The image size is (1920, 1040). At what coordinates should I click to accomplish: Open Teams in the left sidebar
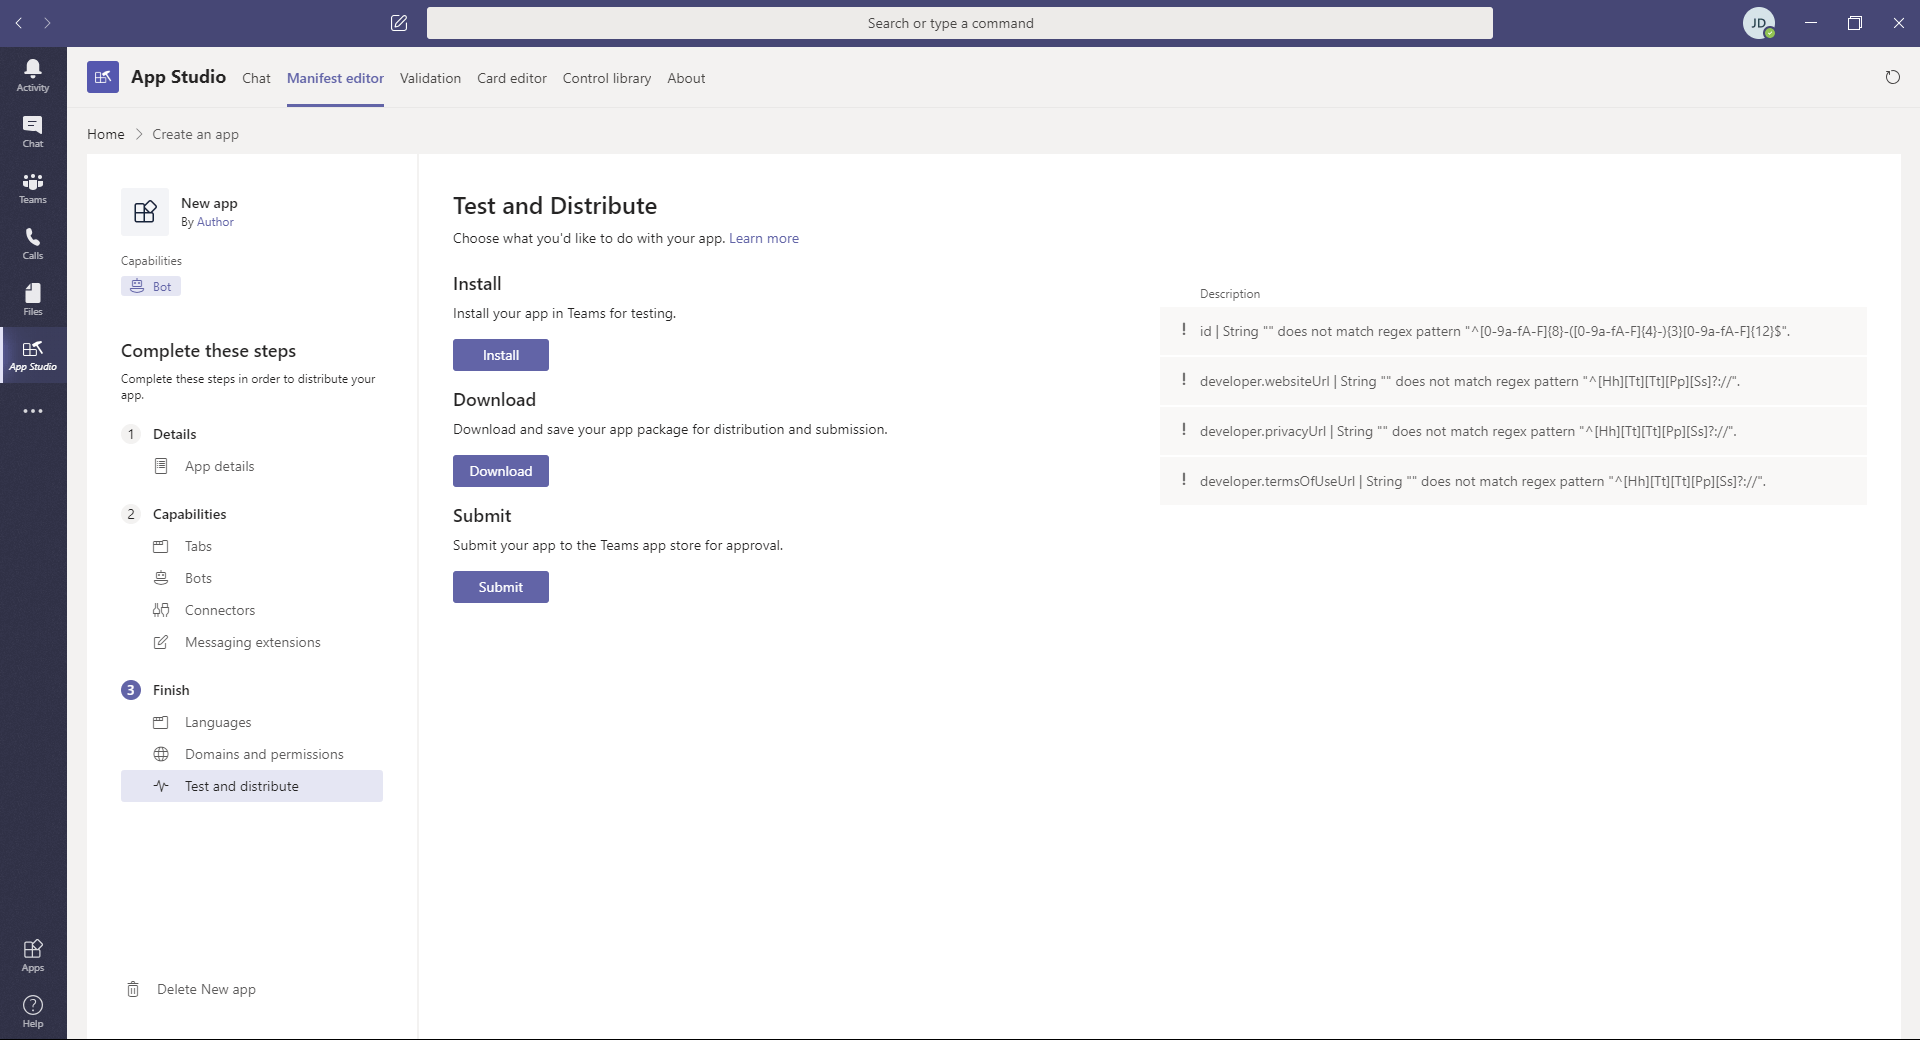[33, 187]
